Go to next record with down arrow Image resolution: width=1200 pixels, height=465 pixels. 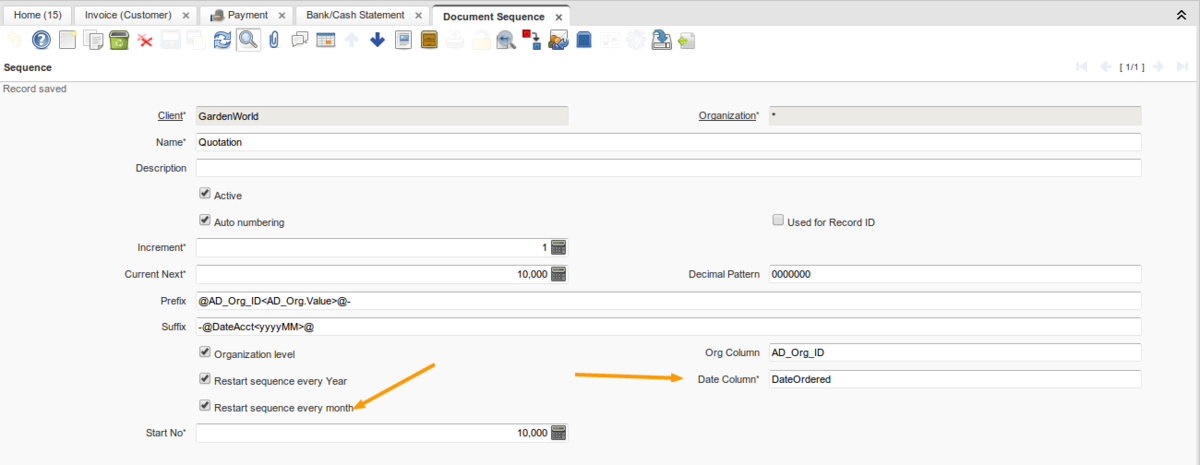click(x=377, y=40)
